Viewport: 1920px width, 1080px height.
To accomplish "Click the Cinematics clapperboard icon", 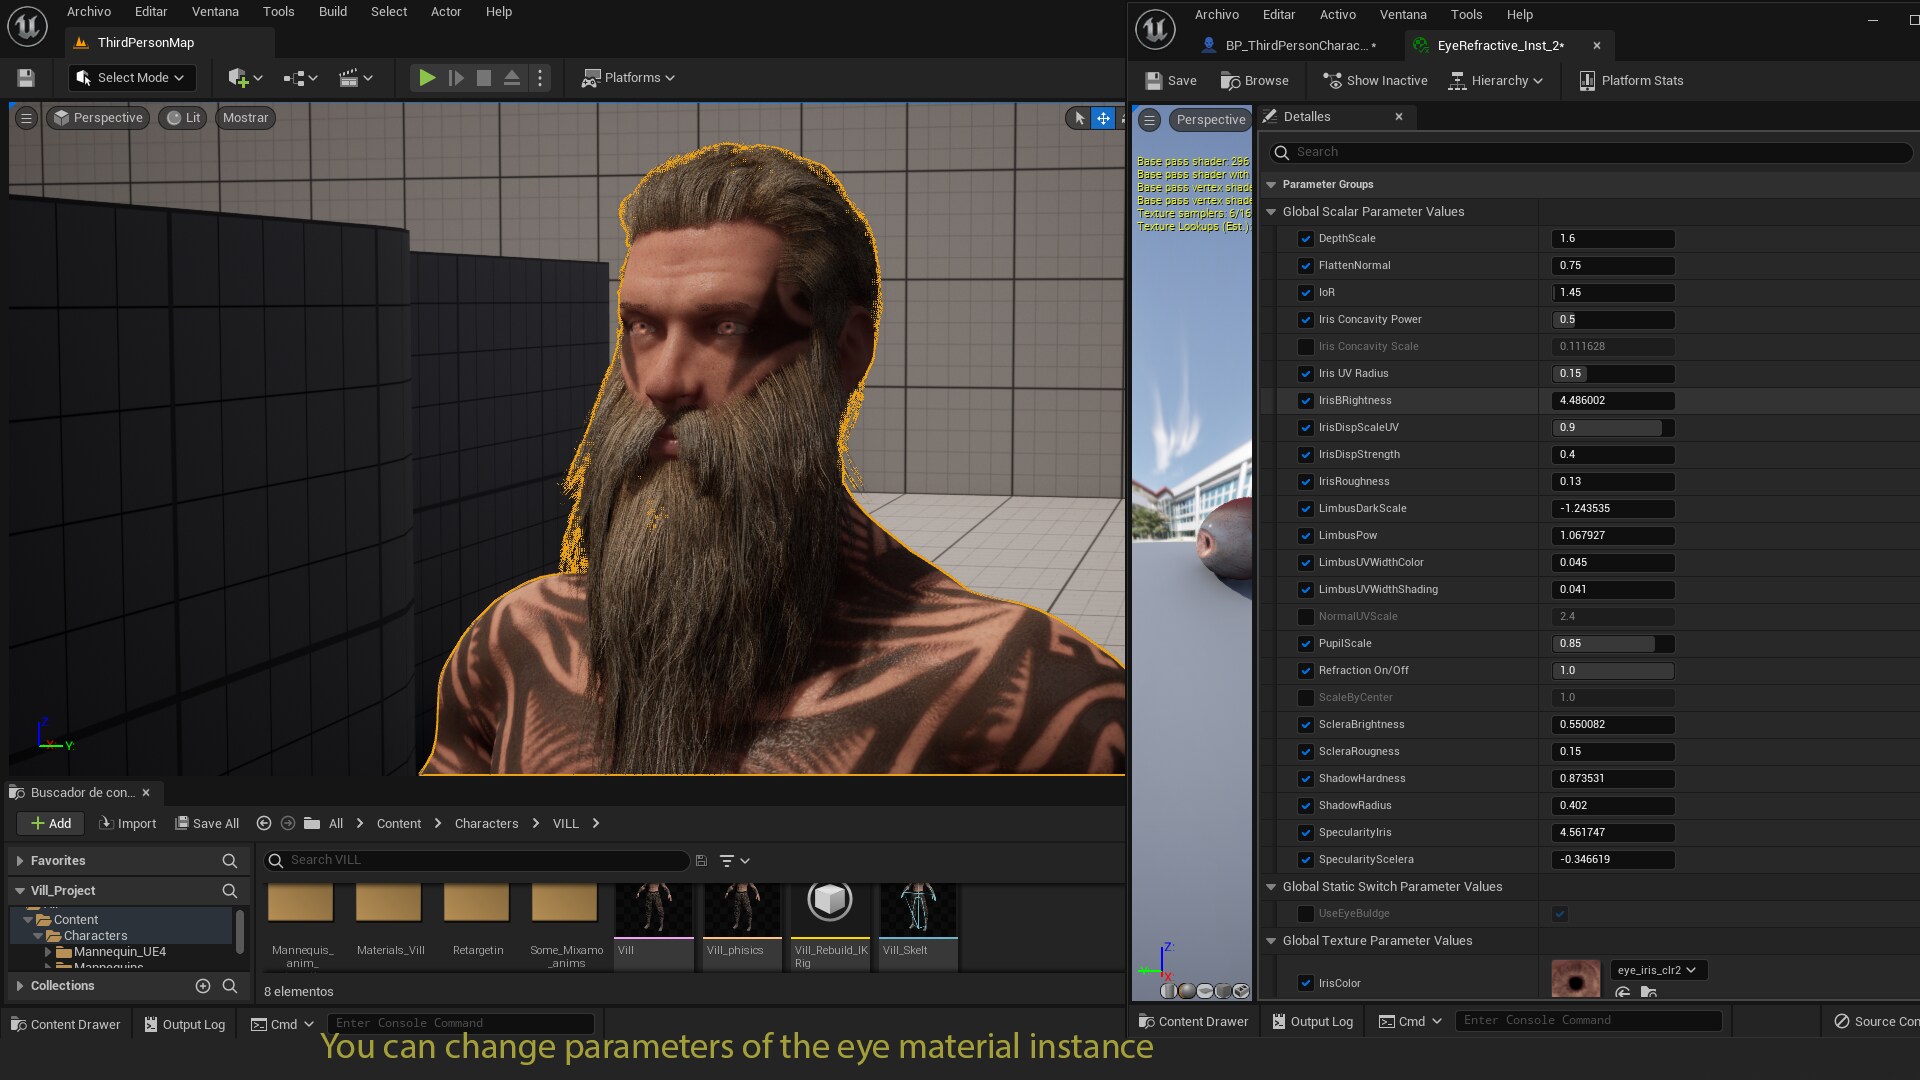I will click(350, 77).
